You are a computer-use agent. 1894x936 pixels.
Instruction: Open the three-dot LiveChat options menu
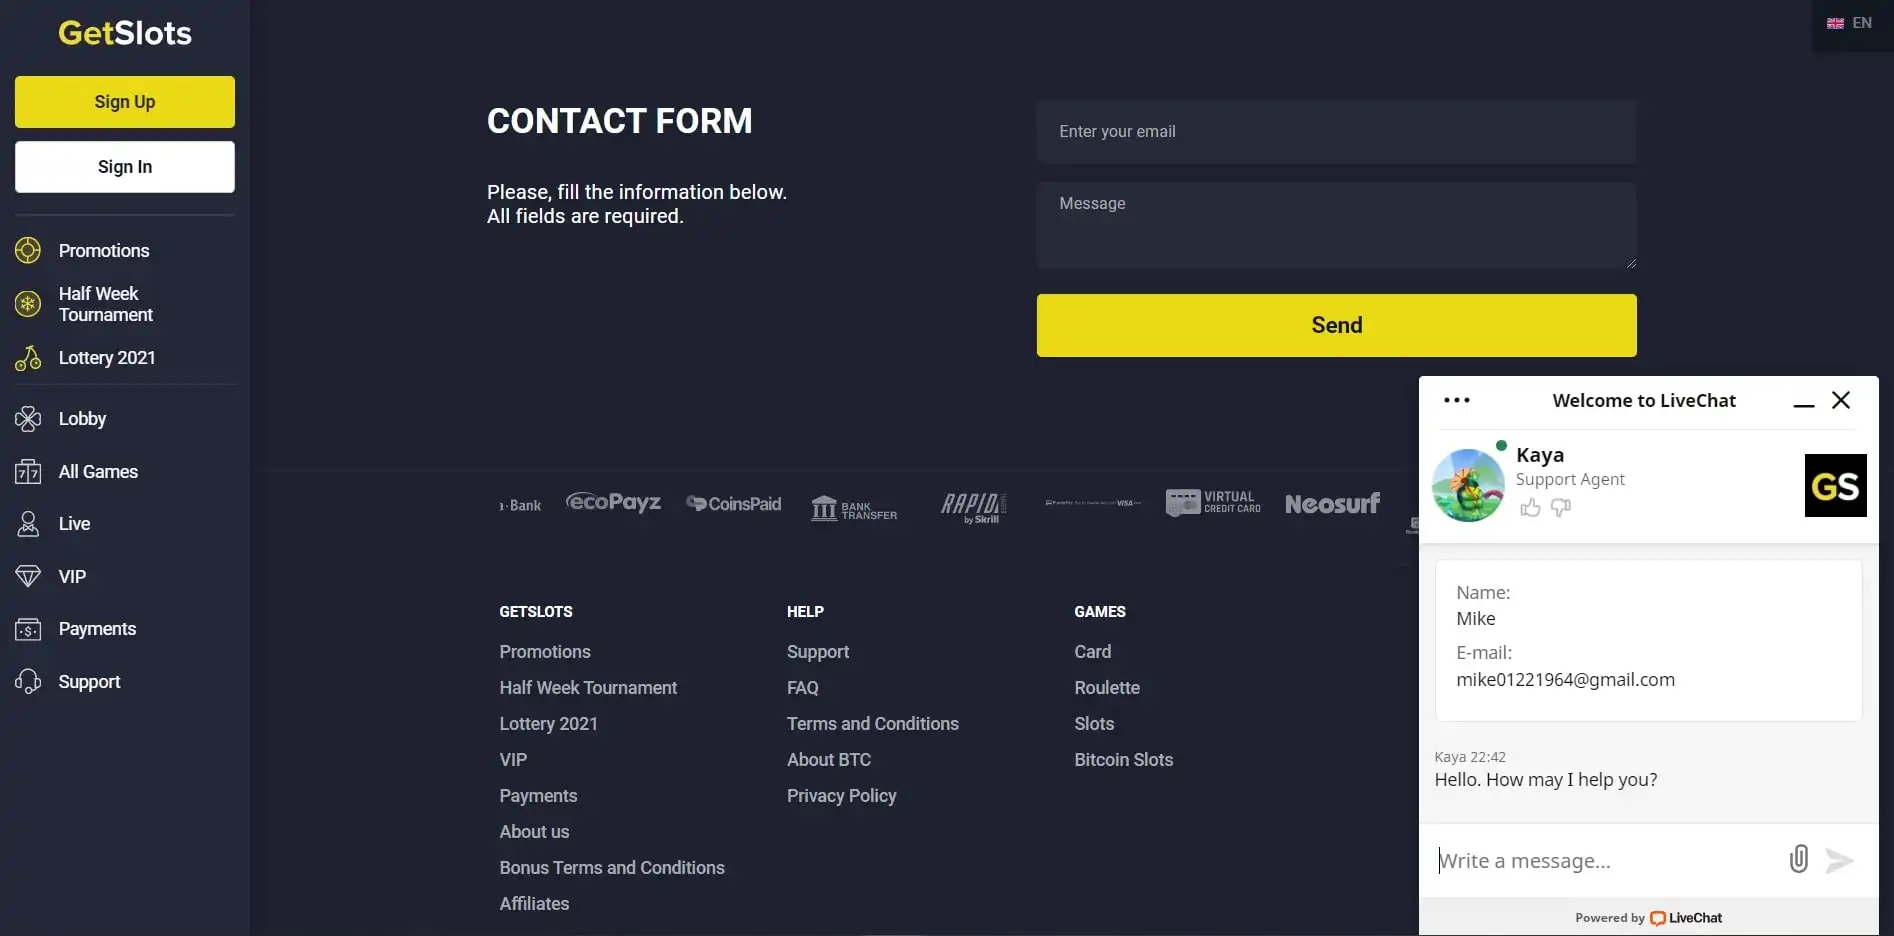1457,400
